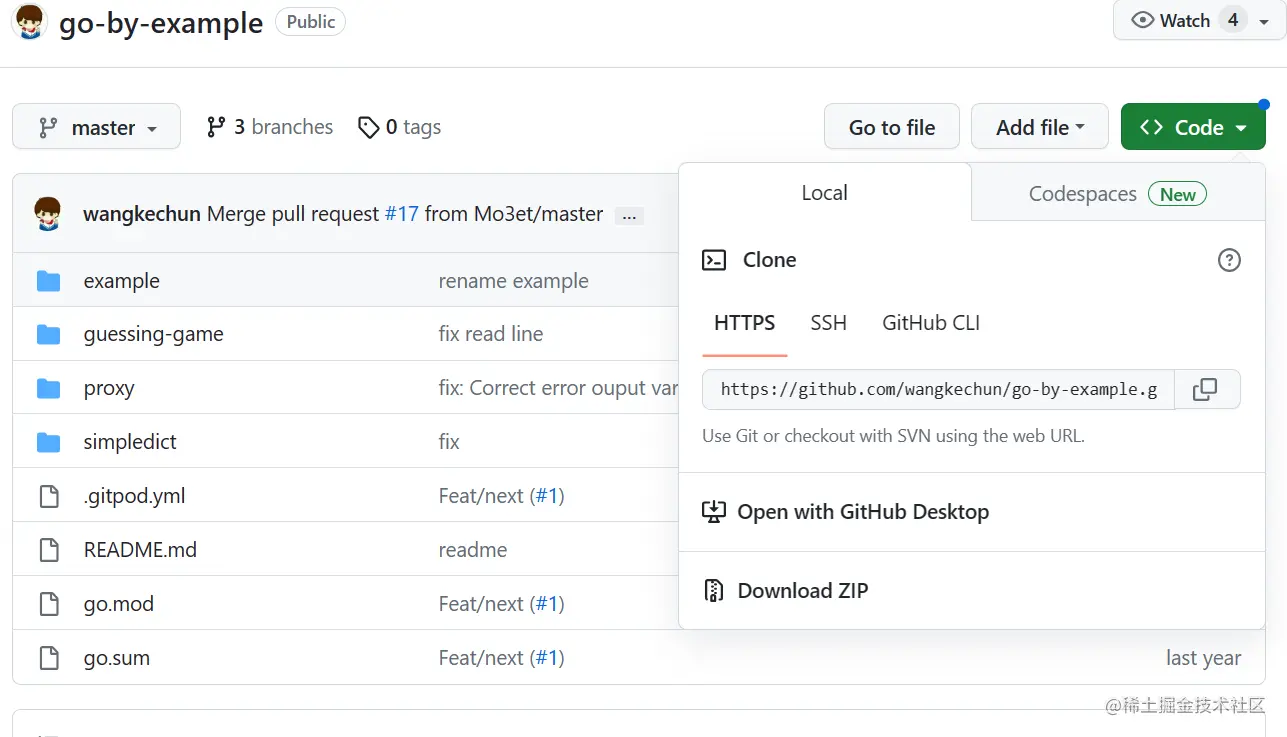The width and height of the screenshot is (1287, 737).
Task: Click the README.md file icon
Action: click(x=49, y=550)
